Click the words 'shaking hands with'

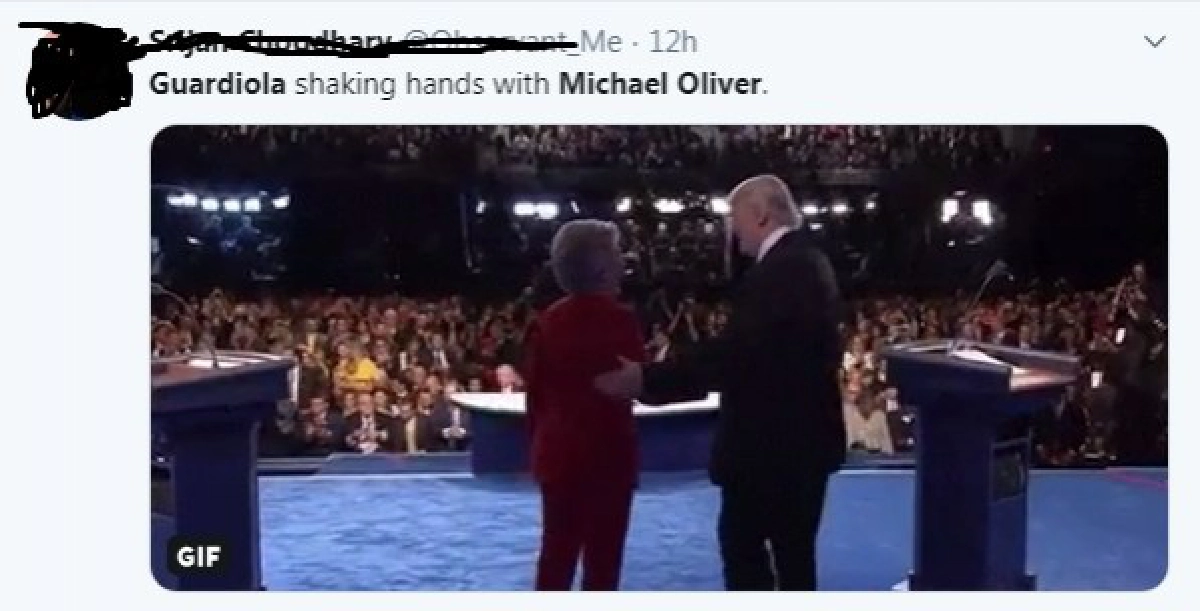click(422, 84)
